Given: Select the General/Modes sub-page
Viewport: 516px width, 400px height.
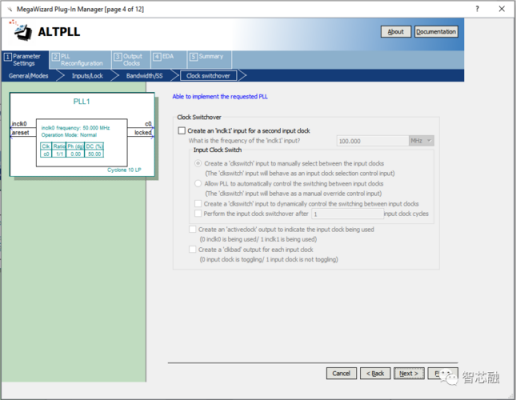Looking at the screenshot, I should (29, 76).
